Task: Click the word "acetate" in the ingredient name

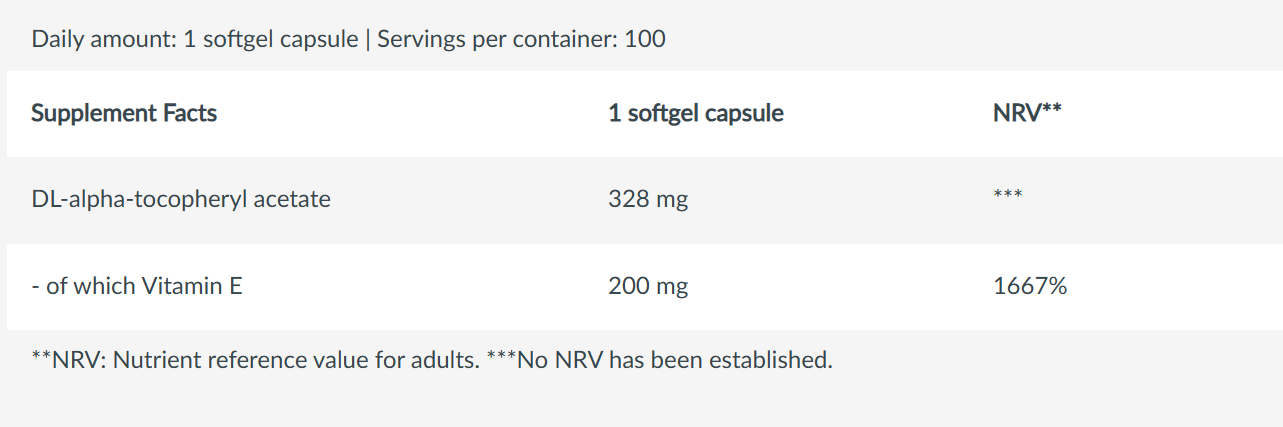Action: coord(292,199)
